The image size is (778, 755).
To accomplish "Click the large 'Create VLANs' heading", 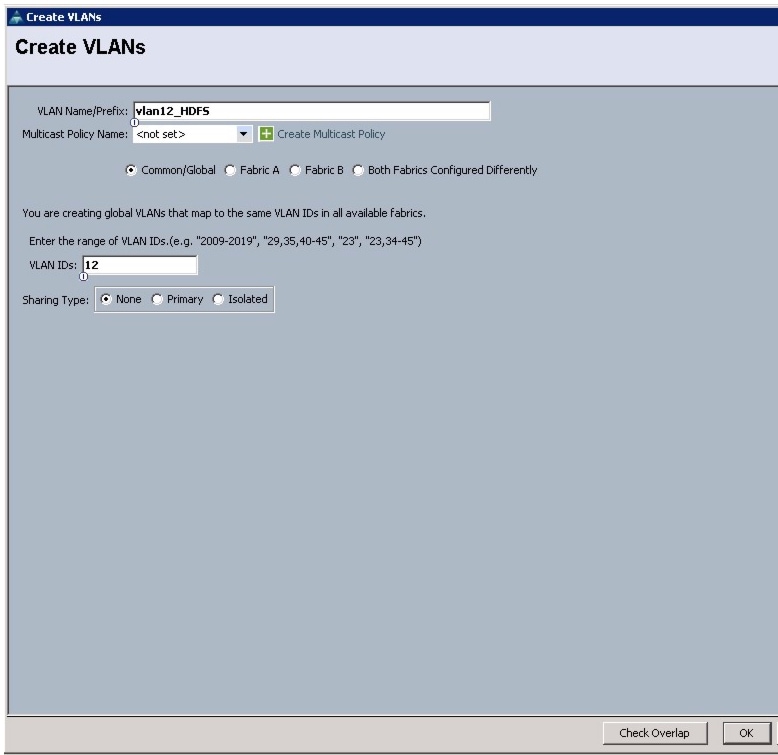I will click(80, 47).
